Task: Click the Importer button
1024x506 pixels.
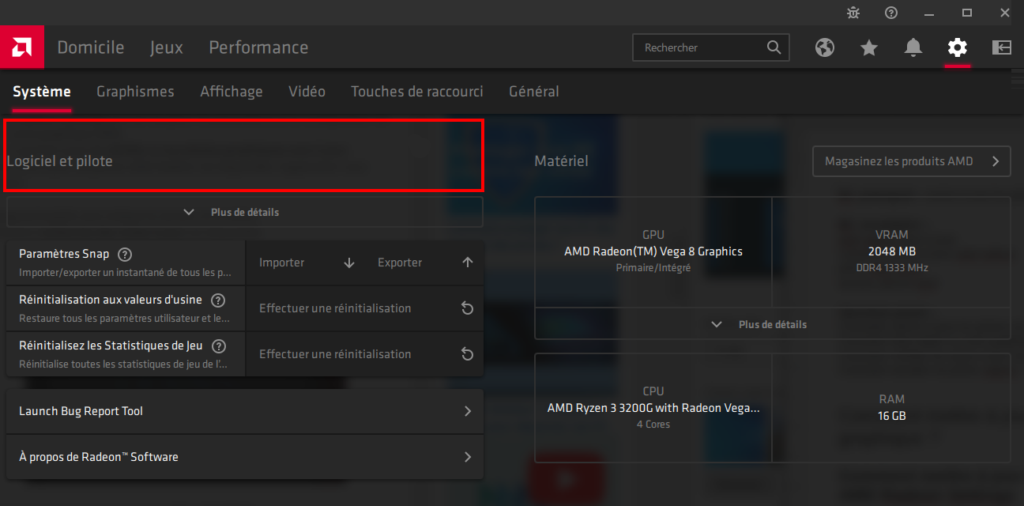Action: 306,262
